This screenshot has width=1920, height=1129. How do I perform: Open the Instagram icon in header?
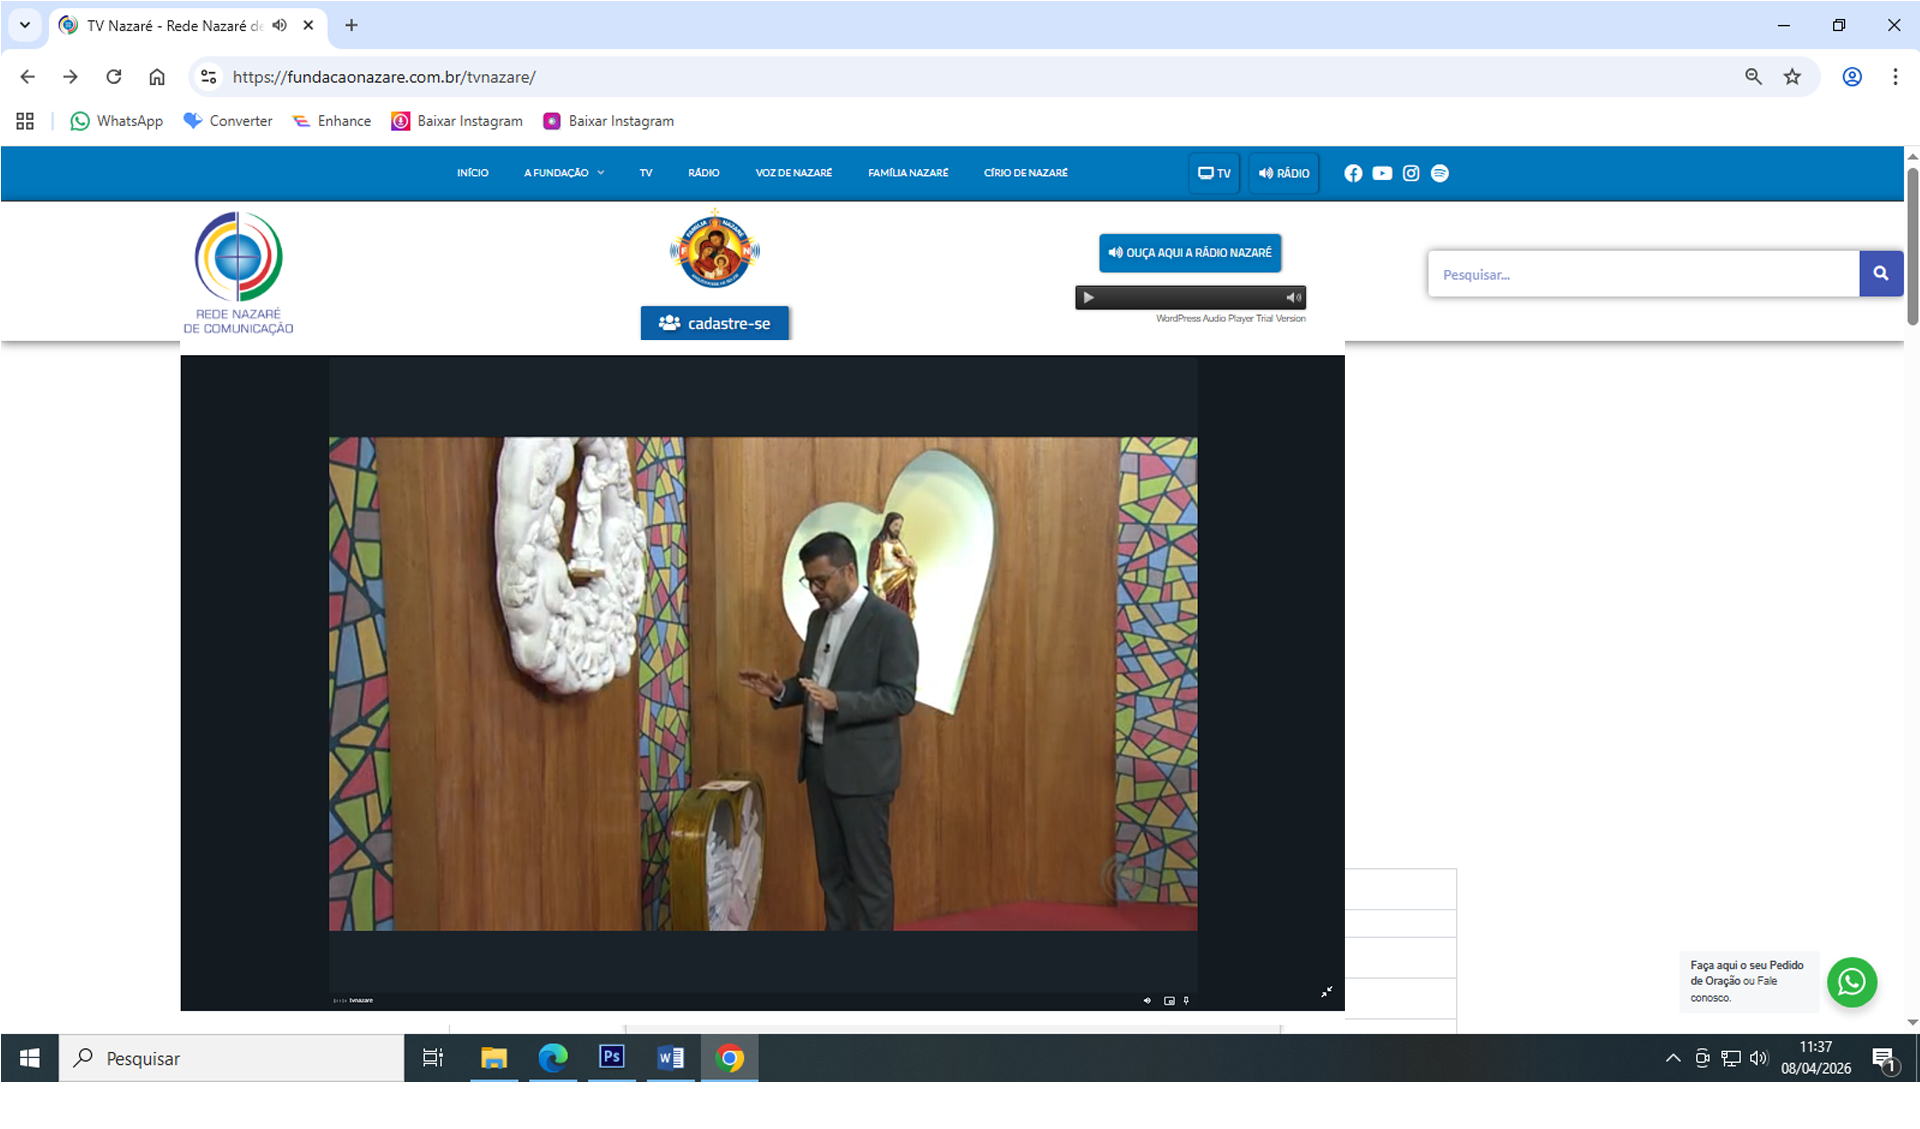tap(1411, 173)
